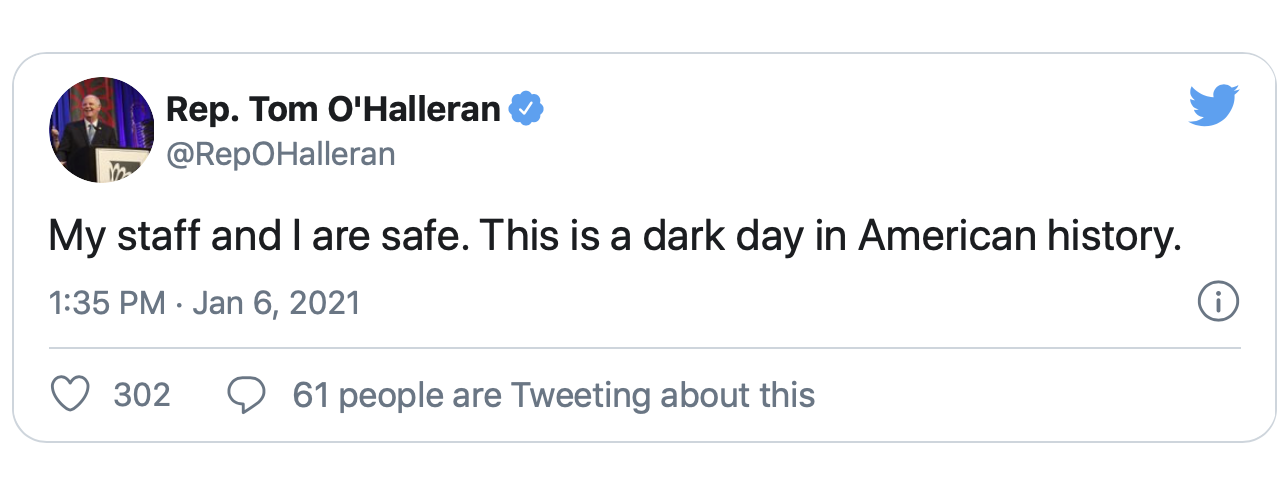Viewport: 1284px width, 490px height.
Task: Open "people are Tweeting about this" link
Action: point(577,395)
